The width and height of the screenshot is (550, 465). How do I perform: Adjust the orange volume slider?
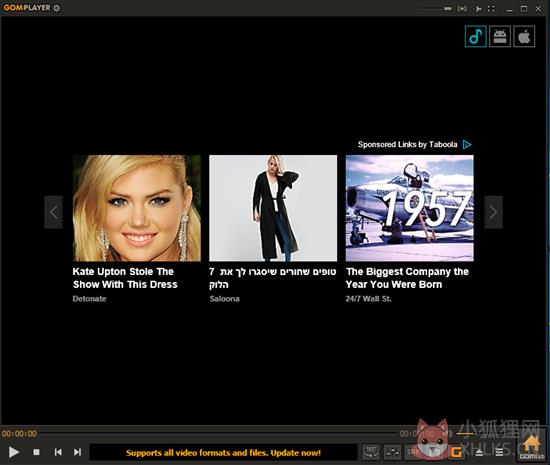click(x=465, y=434)
